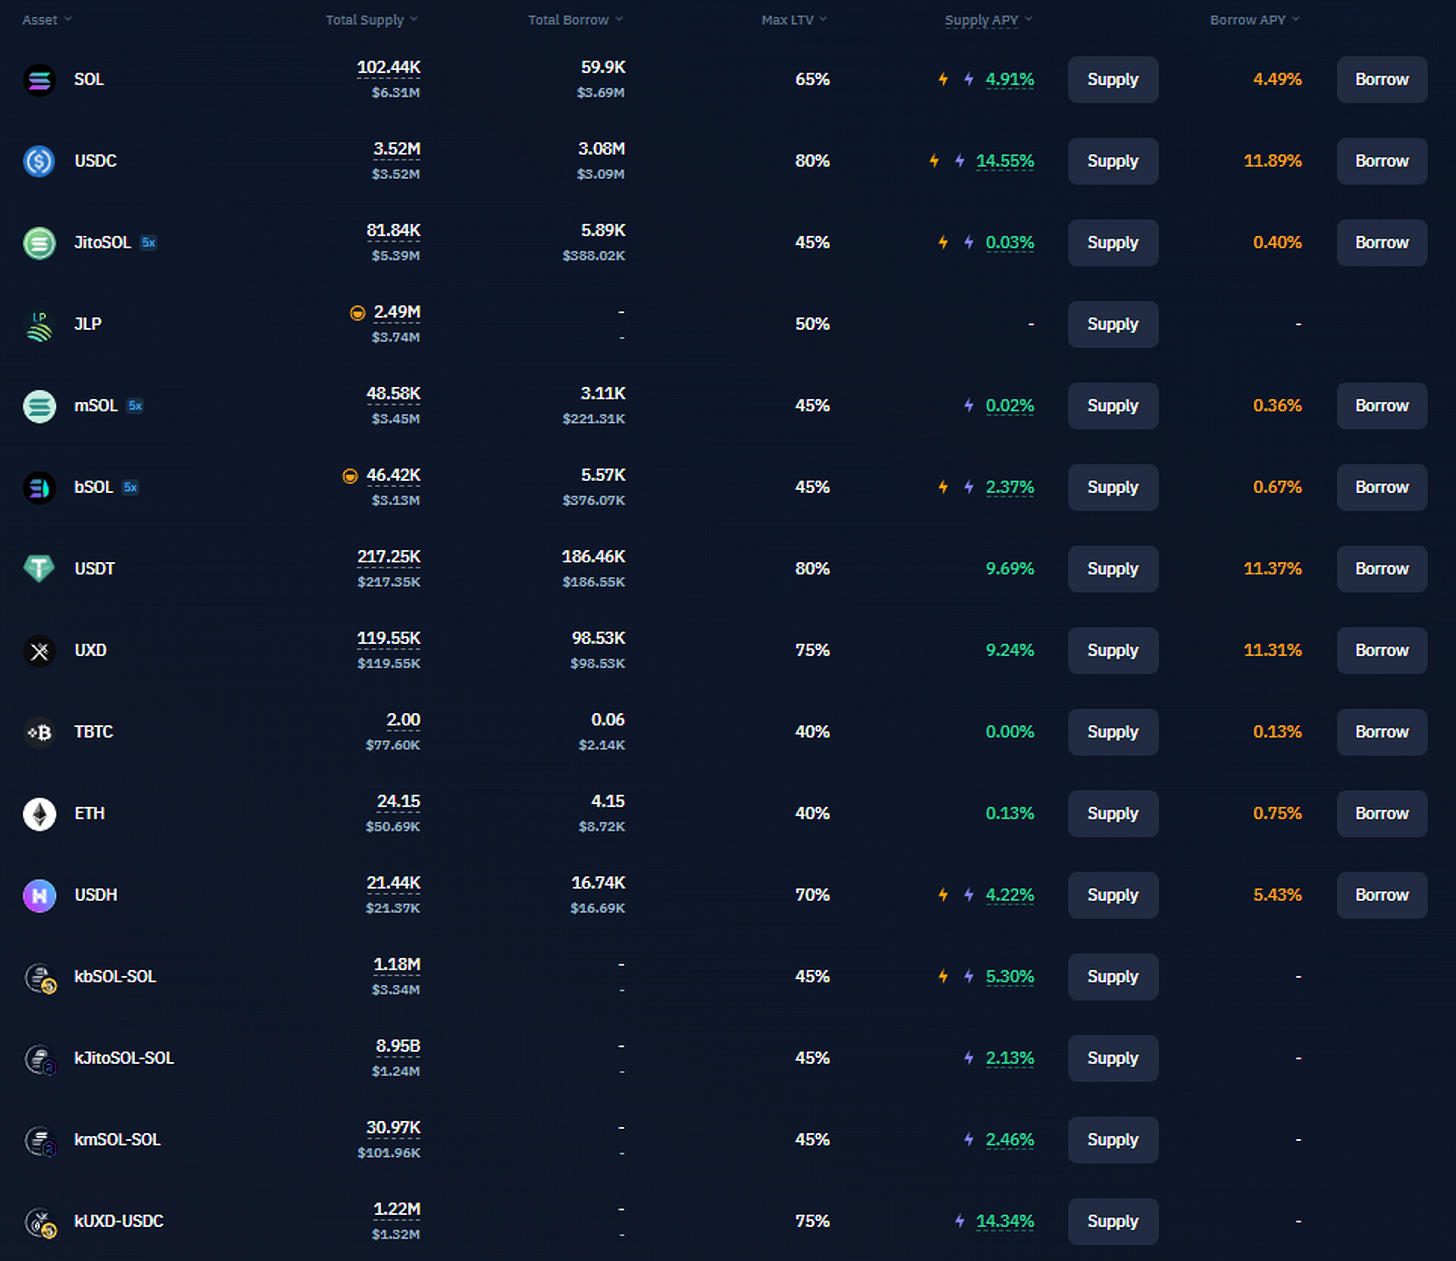
Task: Click the purple lightning bolt on mSOL row
Action: [x=969, y=406]
